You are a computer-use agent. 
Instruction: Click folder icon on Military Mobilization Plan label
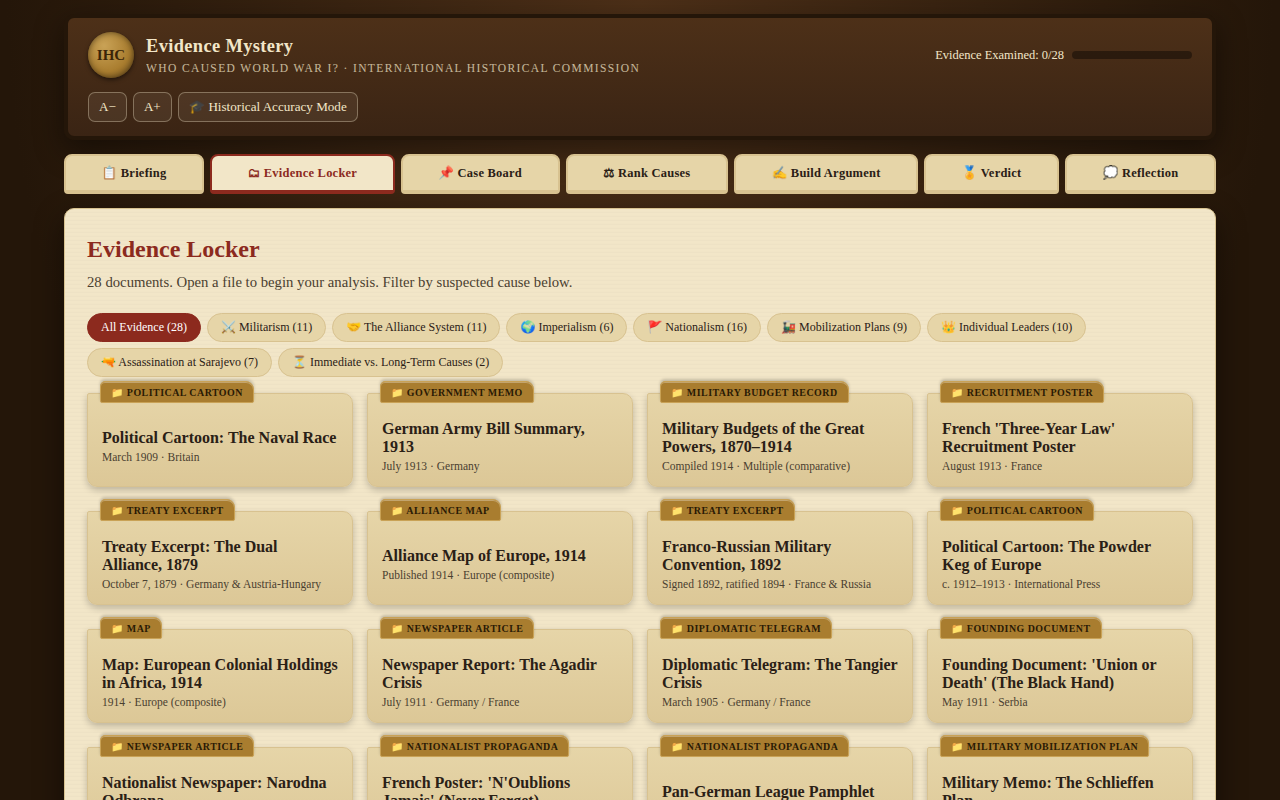(x=957, y=747)
